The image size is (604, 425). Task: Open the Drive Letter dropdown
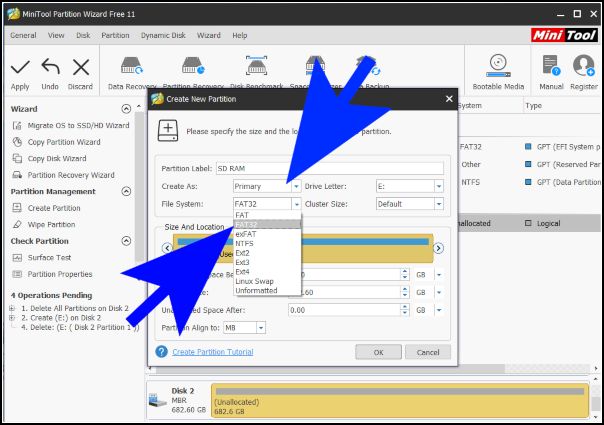coord(438,186)
